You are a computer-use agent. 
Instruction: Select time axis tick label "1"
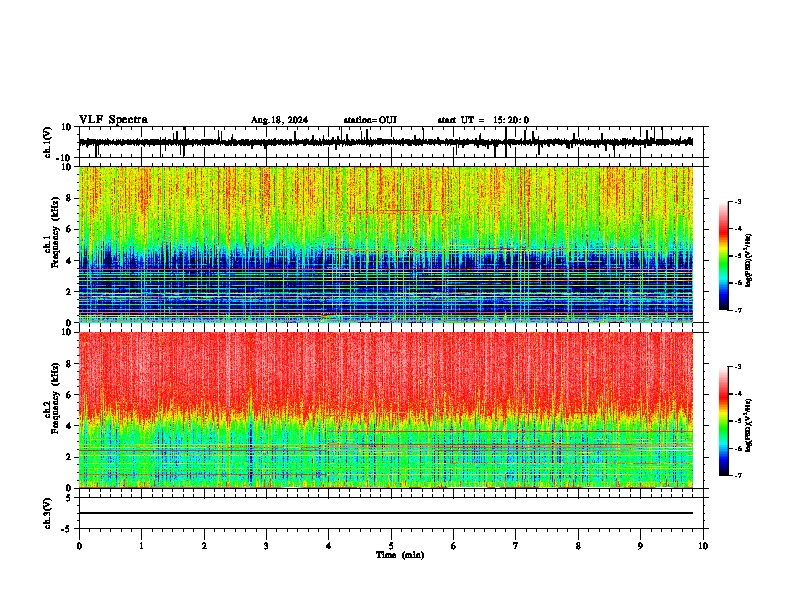point(141,546)
